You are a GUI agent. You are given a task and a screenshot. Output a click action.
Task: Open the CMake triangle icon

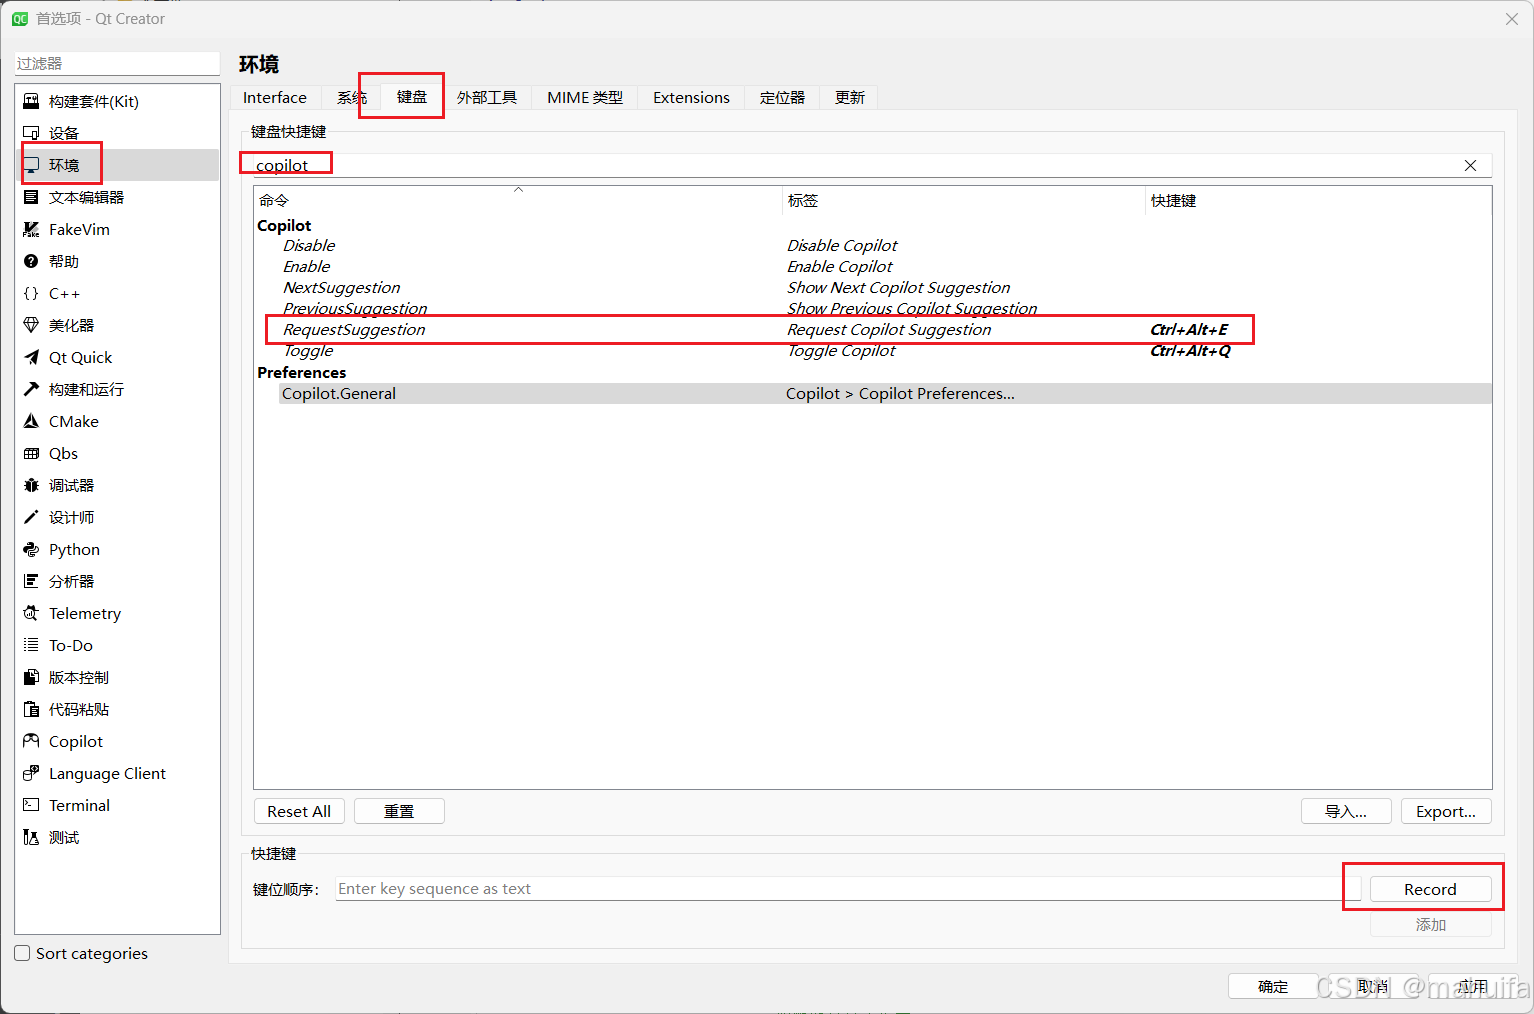(31, 421)
